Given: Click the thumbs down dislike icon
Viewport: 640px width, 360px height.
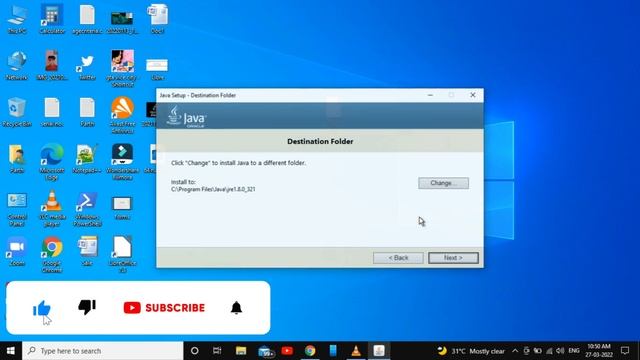Looking at the screenshot, I should (87, 307).
